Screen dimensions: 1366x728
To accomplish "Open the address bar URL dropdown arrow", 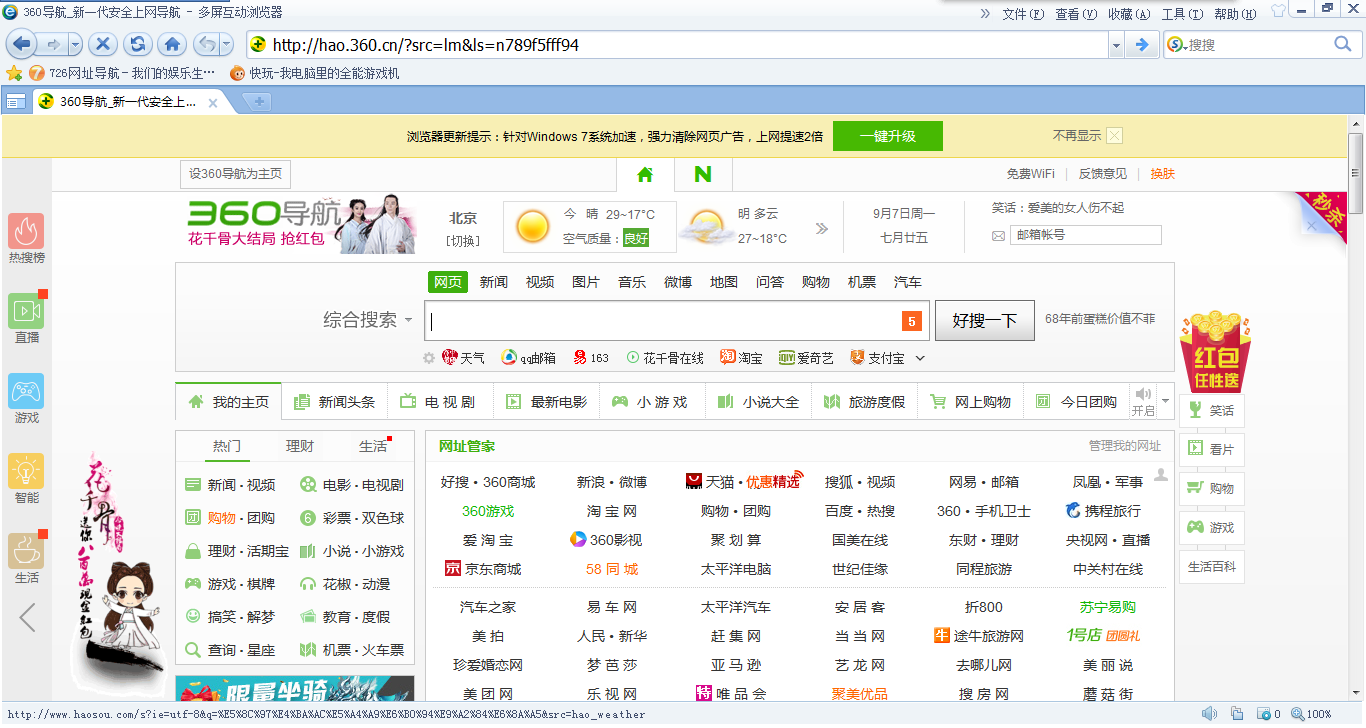I will 1116,45.
